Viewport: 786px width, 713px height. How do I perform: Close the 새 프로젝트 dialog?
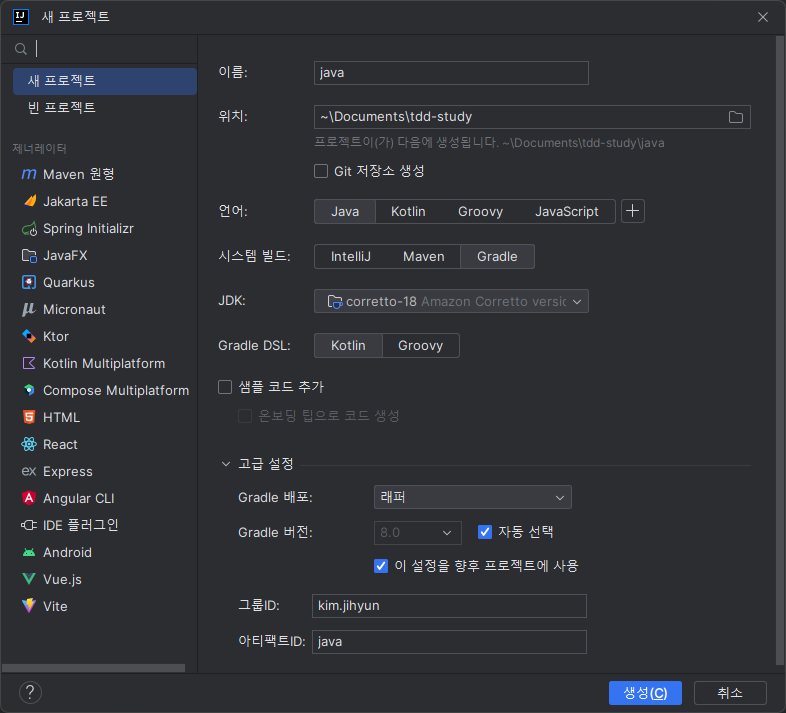pyautogui.click(x=763, y=17)
